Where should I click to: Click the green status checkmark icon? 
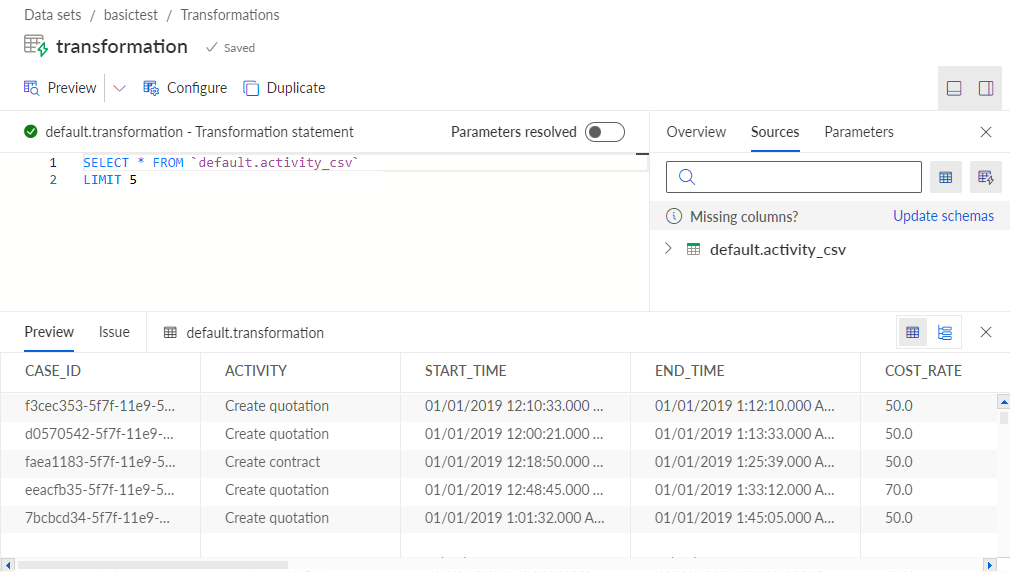tap(30, 132)
